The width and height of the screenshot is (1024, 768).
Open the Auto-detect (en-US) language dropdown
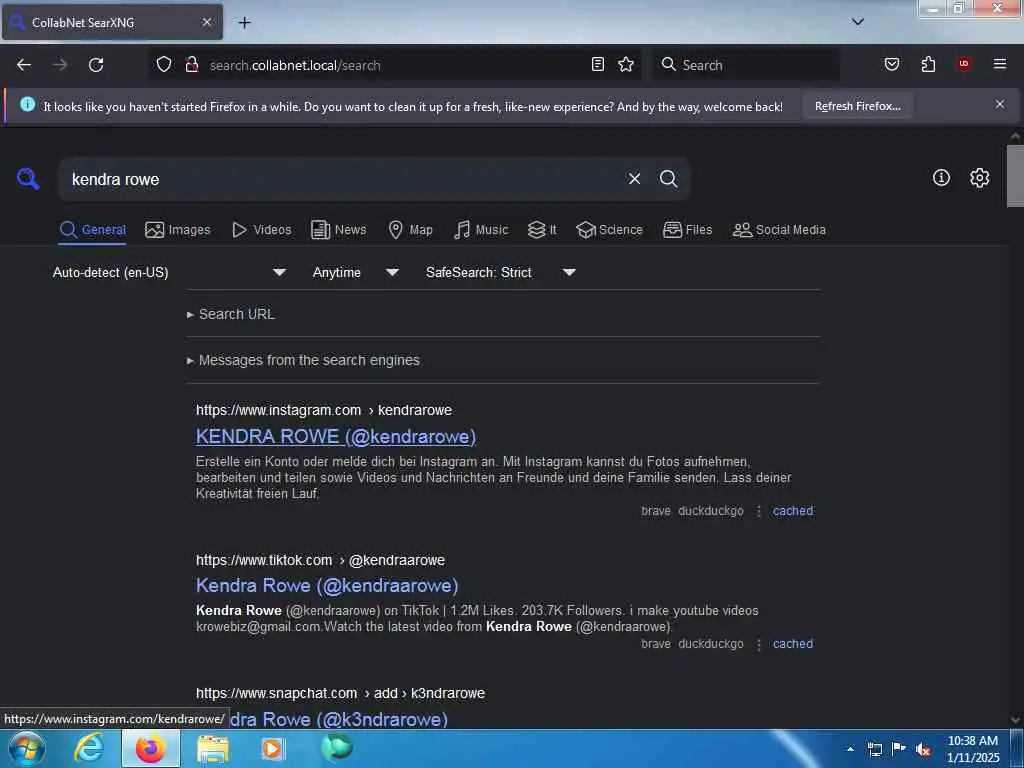[169, 272]
